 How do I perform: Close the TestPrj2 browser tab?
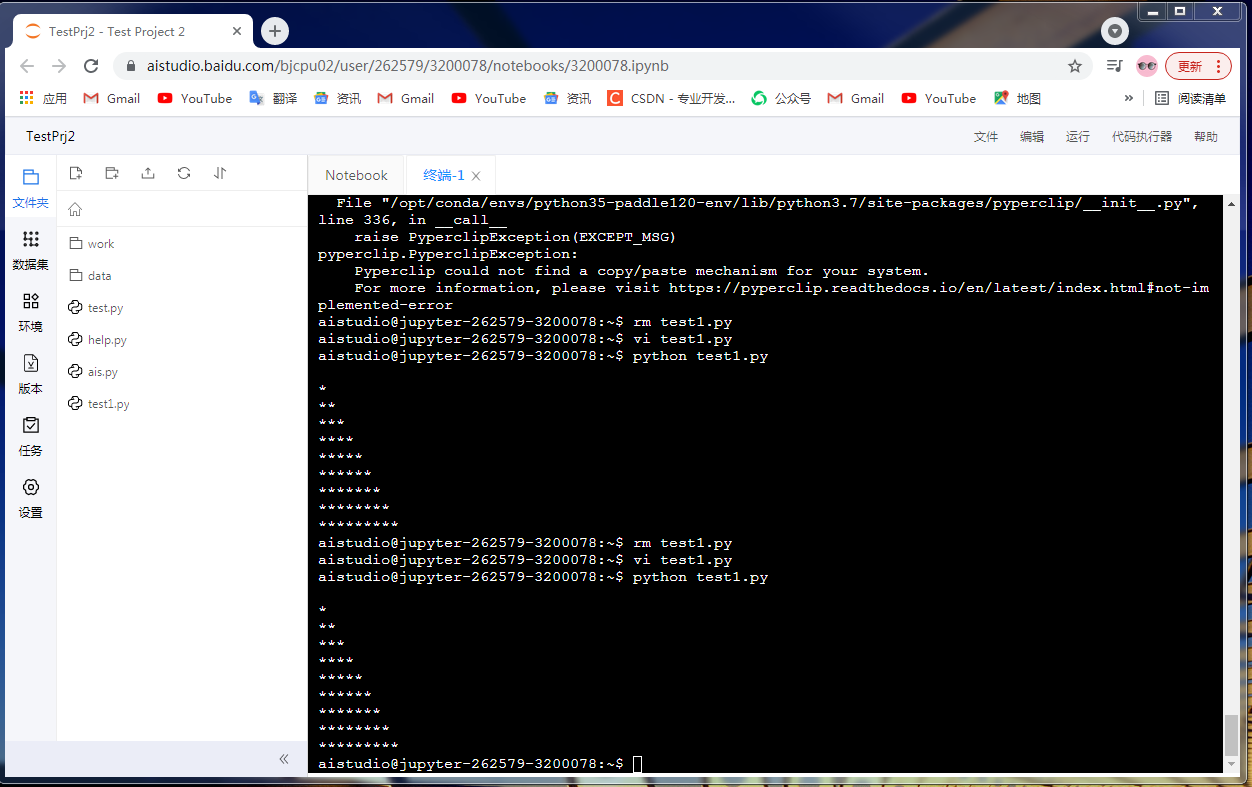point(237,31)
